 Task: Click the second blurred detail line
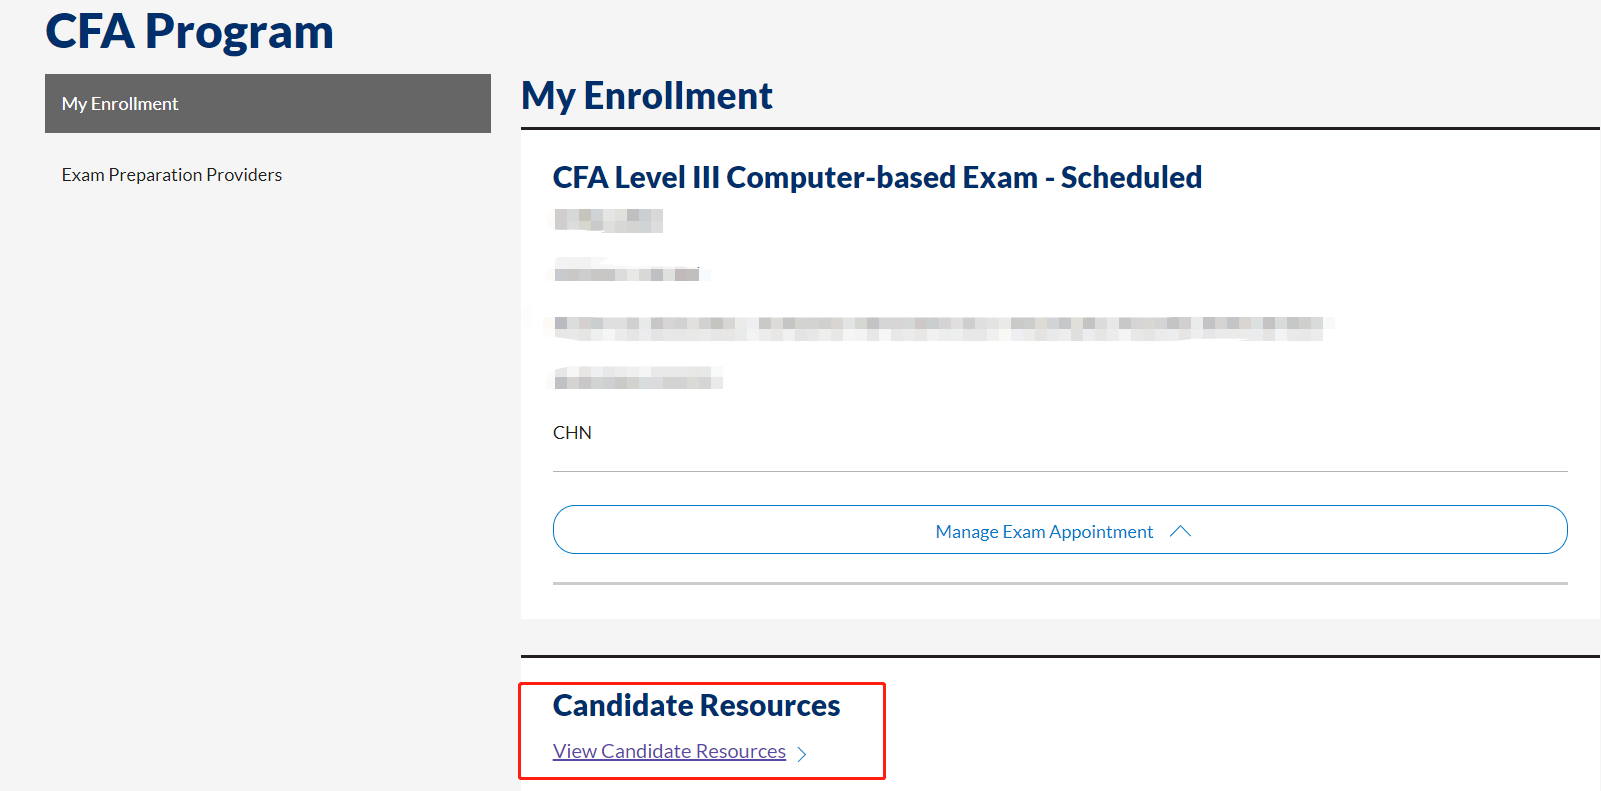(x=627, y=273)
